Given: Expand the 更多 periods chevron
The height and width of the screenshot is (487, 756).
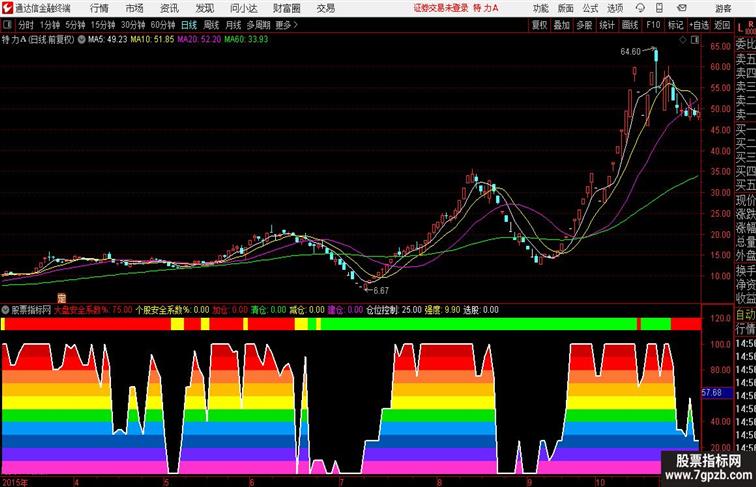Looking at the screenshot, I should point(287,25).
